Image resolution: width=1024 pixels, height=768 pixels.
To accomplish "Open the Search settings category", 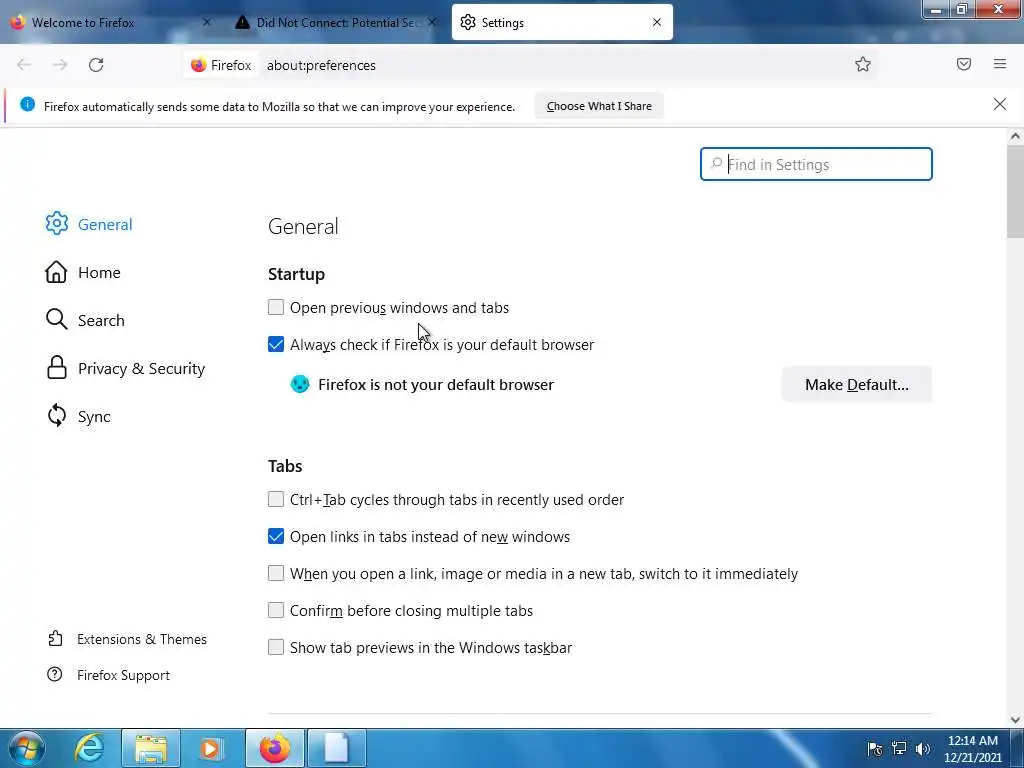I will pos(101,320).
